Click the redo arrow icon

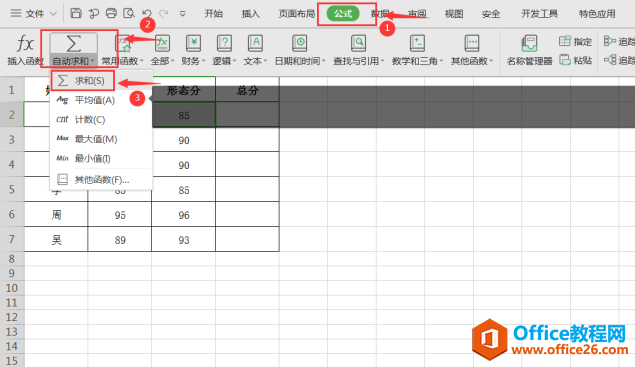click(x=164, y=13)
